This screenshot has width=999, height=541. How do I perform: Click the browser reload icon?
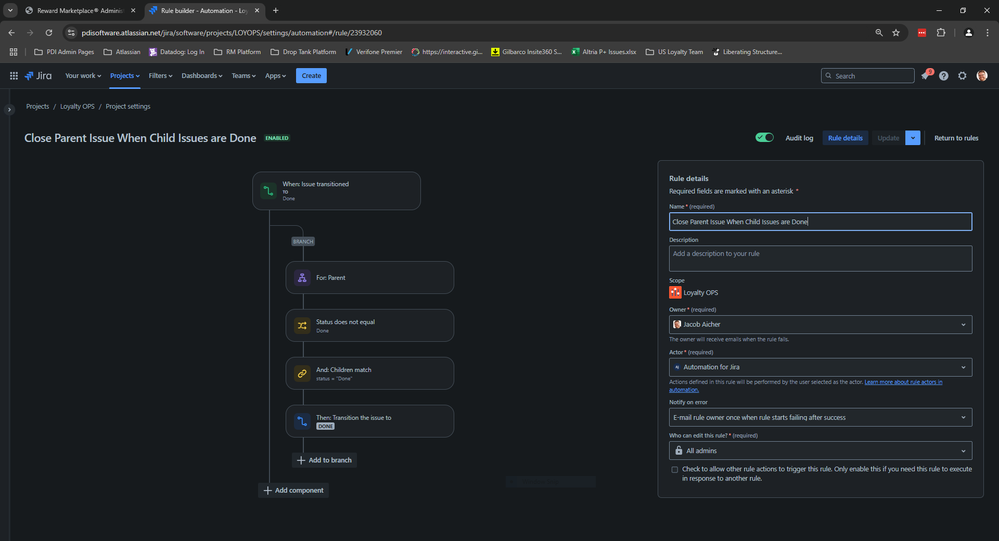pyautogui.click(x=48, y=32)
